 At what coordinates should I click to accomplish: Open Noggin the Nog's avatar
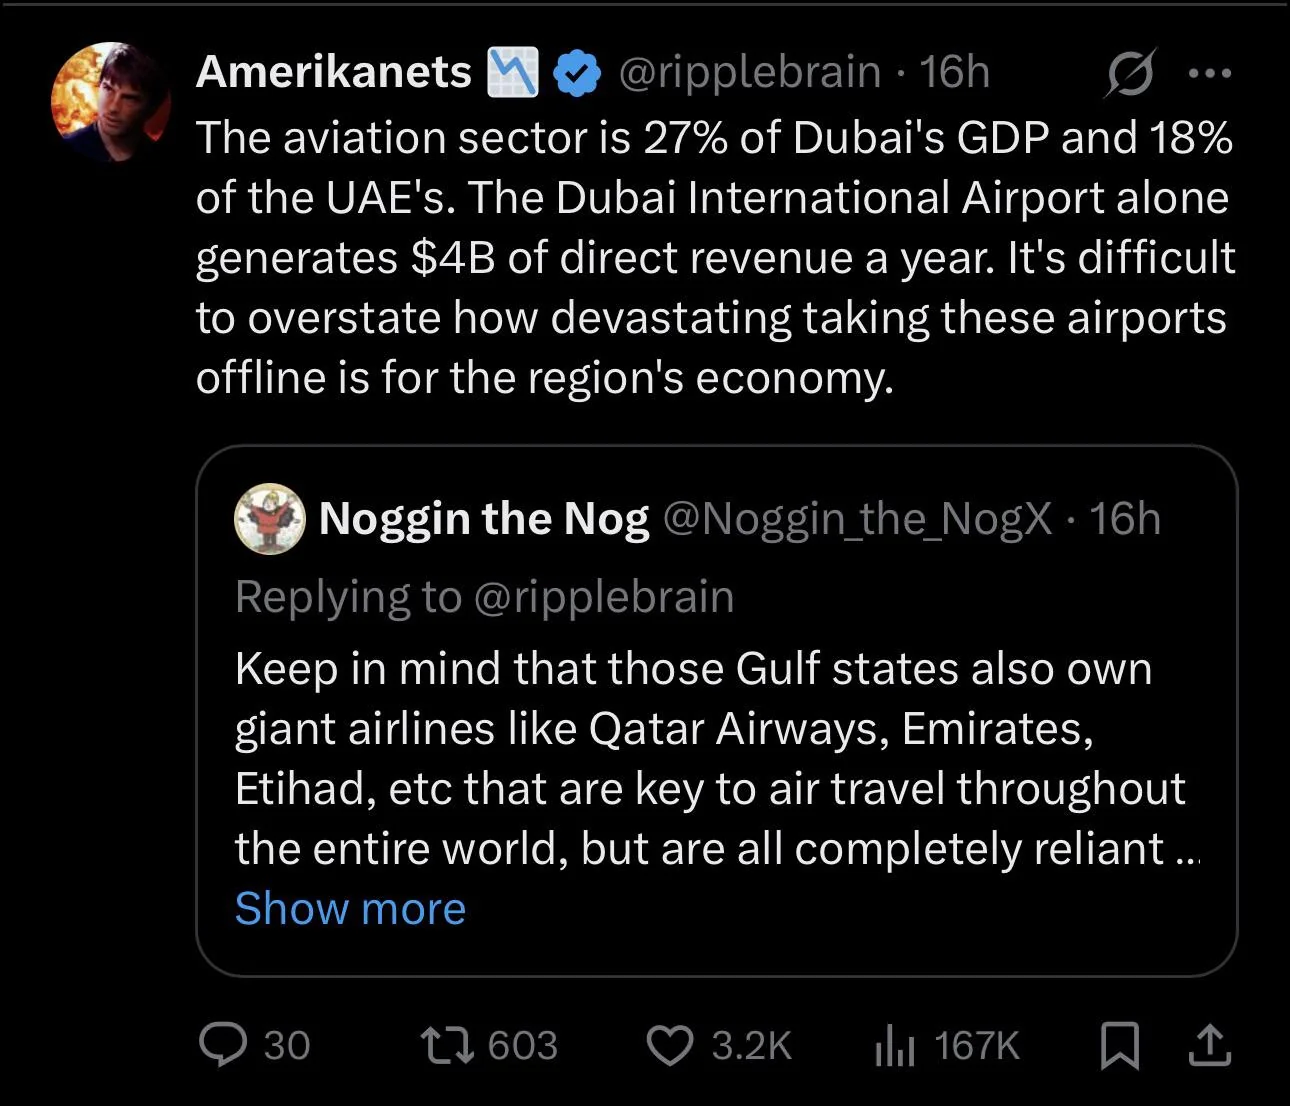click(269, 518)
